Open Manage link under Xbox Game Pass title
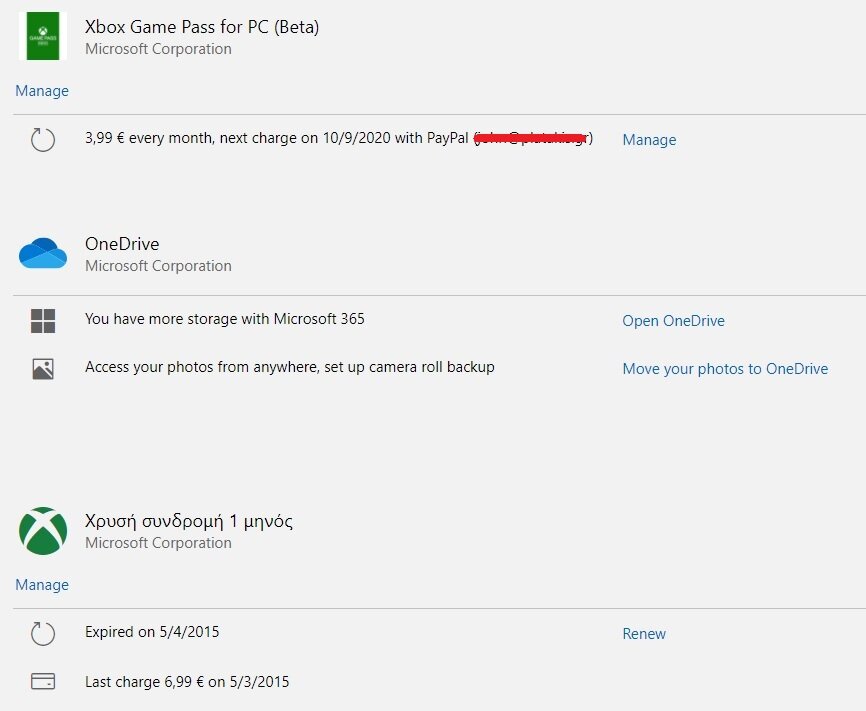 click(x=42, y=91)
